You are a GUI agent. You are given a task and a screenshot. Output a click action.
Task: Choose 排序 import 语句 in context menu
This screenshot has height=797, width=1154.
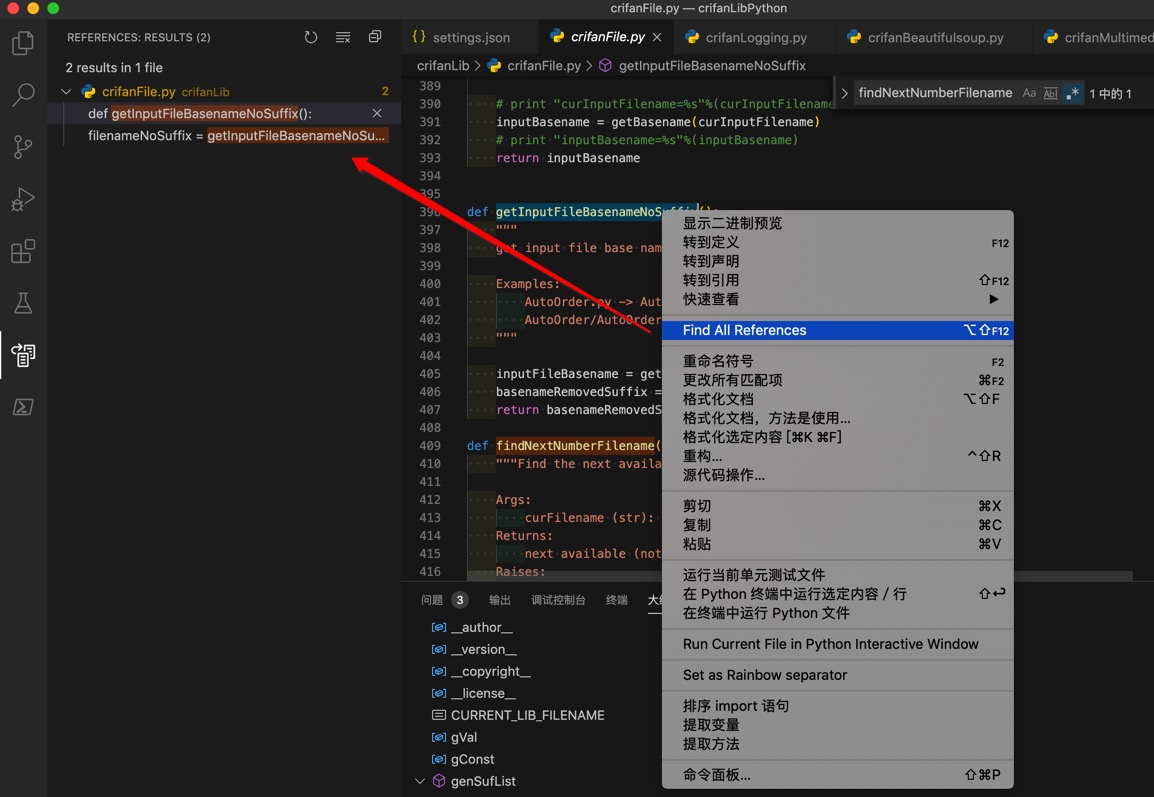838,706
